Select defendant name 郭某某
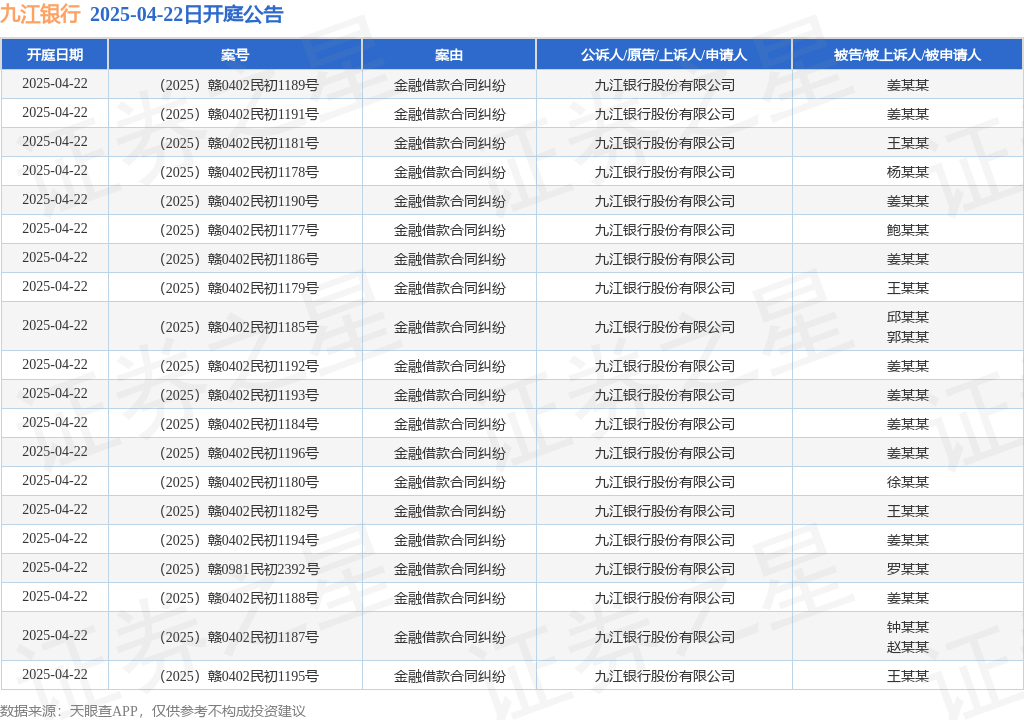 tap(908, 337)
